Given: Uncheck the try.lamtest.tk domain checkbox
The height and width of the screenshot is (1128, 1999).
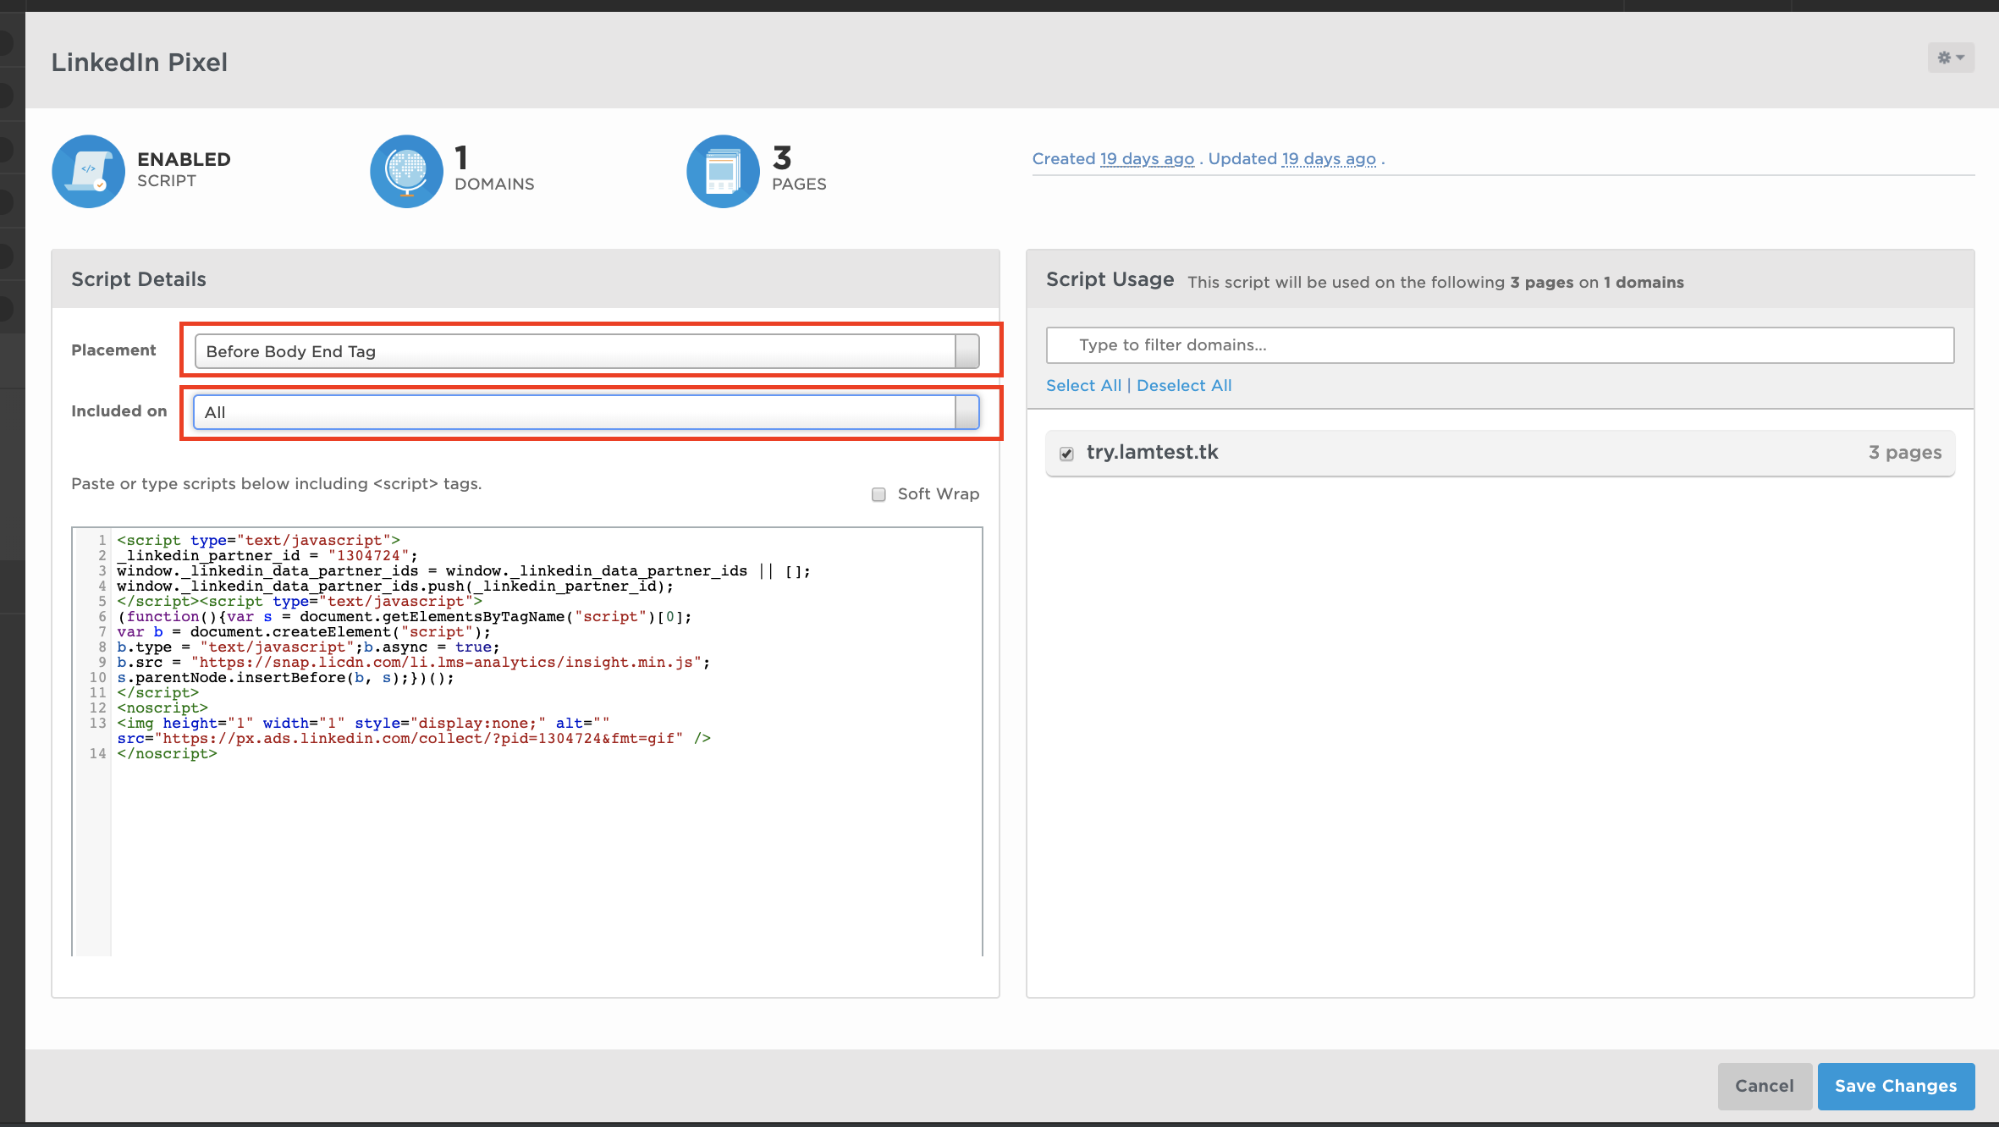Looking at the screenshot, I should click(1067, 453).
